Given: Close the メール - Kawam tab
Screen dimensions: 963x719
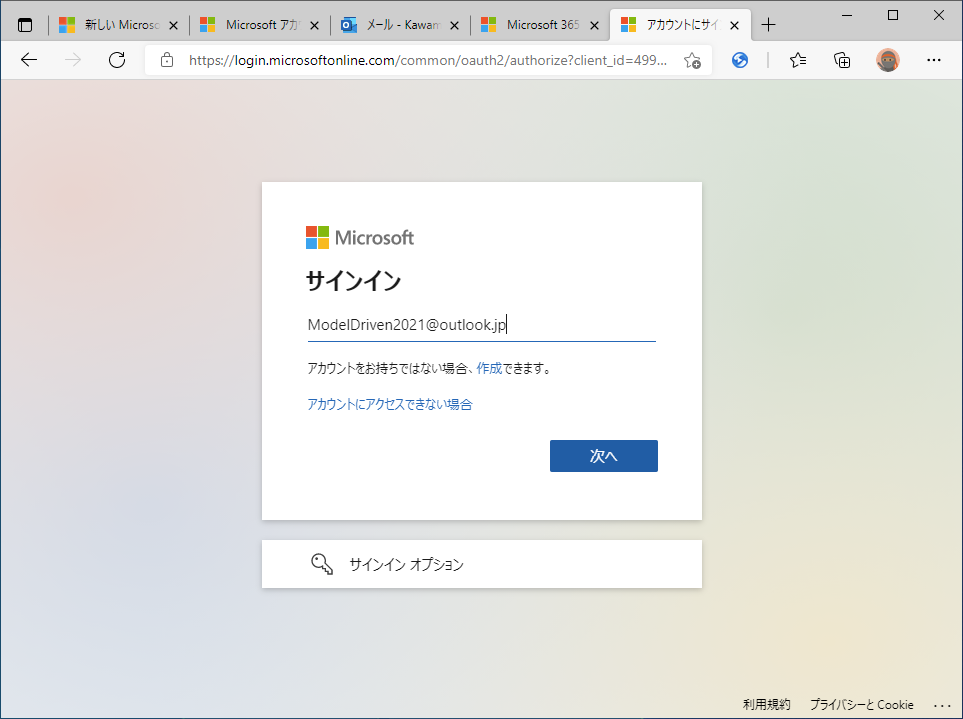Looking at the screenshot, I should [x=454, y=25].
